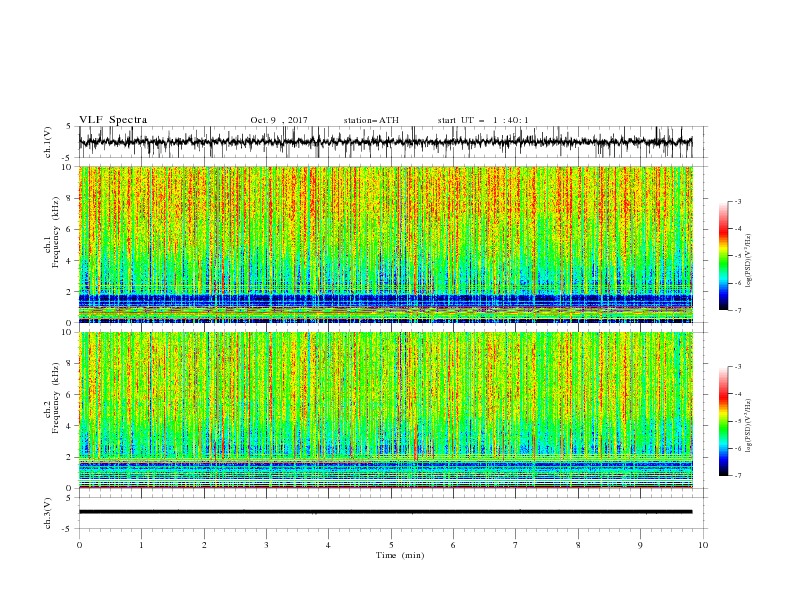The height and width of the screenshot is (612, 792).
Task: Click the "-3" tick on upper color bar
Action: [x=737, y=201]
